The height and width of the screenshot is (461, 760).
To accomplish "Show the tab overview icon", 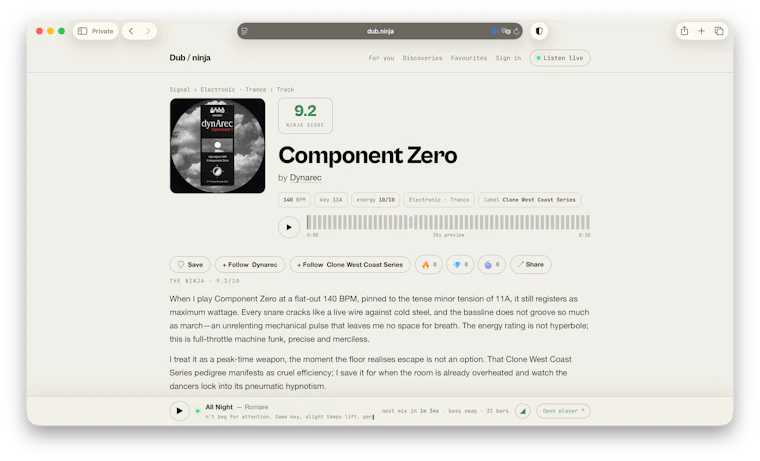I will pos(719,31).
